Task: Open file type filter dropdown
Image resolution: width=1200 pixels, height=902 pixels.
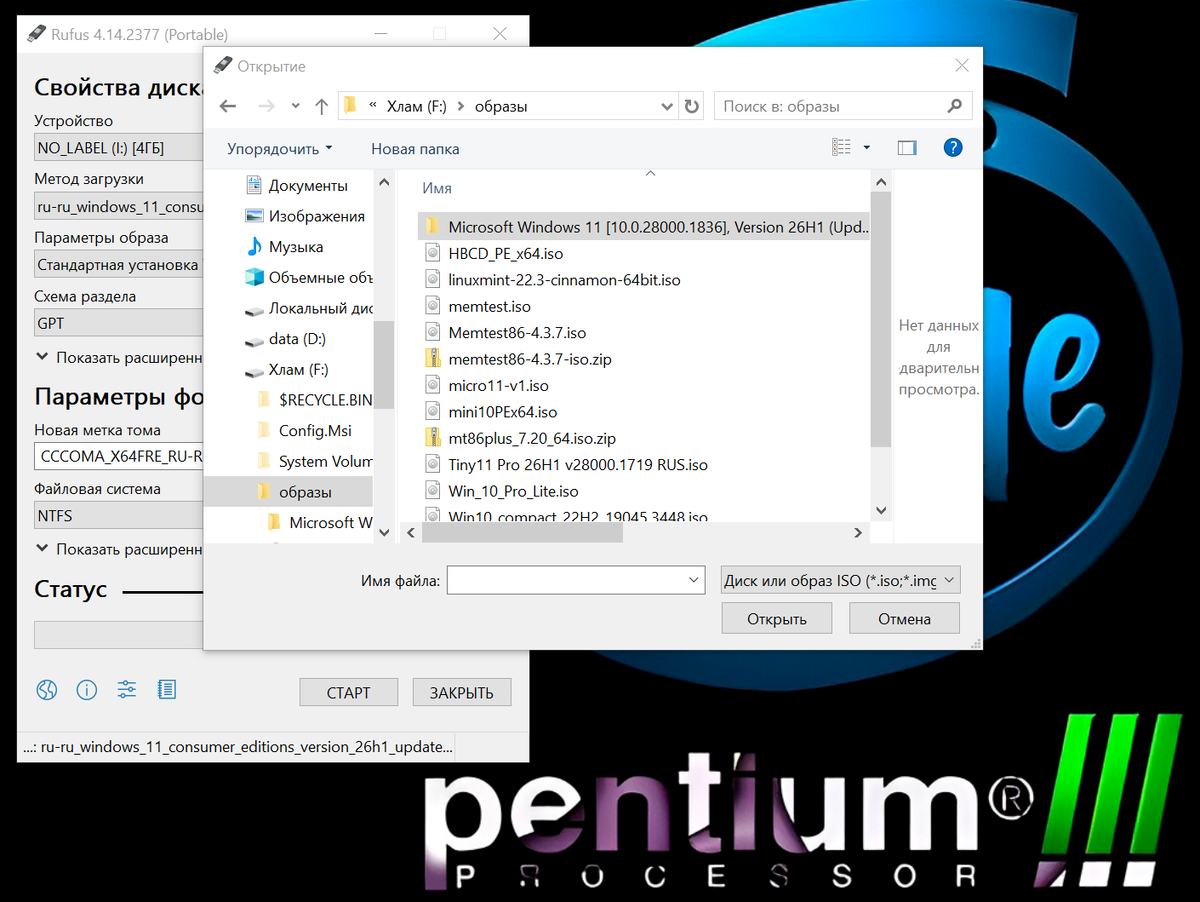Action: (840, 580)
